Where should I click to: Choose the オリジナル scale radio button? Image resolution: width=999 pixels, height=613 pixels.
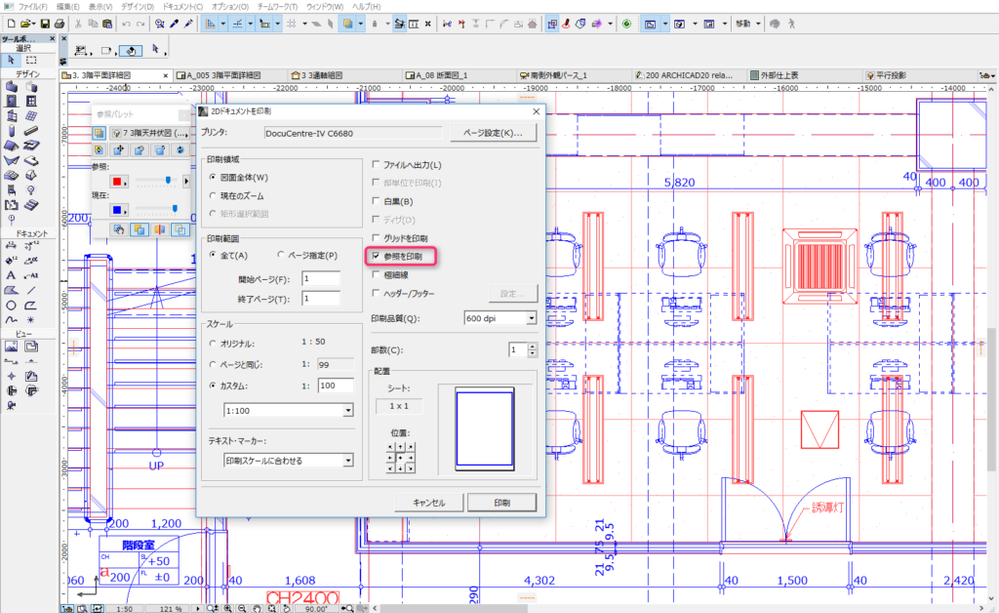click(x=213, y=343)
